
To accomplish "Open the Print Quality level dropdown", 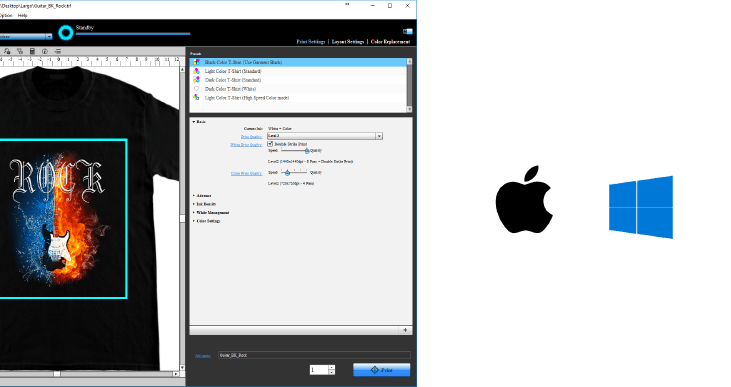I will coord(325,136).
